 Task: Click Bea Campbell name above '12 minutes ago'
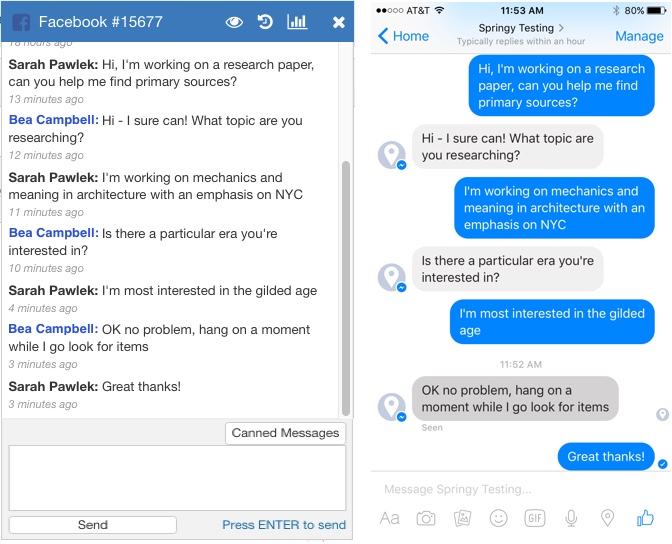point(54,120)
